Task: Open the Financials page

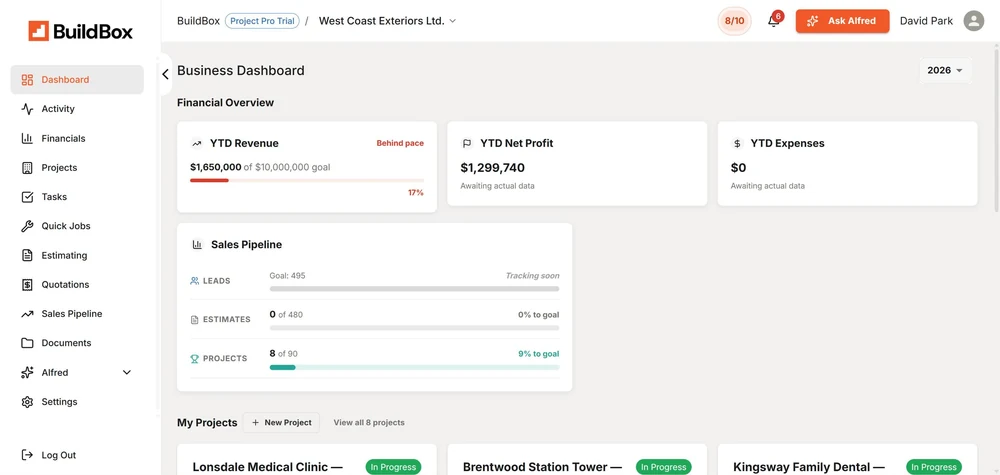Action: coord(77,138)
